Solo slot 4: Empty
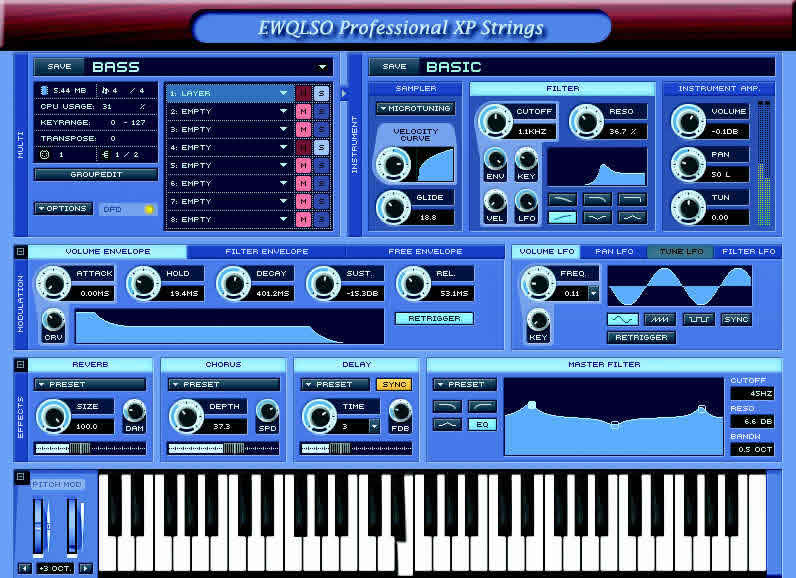 (x=321, y=147)
